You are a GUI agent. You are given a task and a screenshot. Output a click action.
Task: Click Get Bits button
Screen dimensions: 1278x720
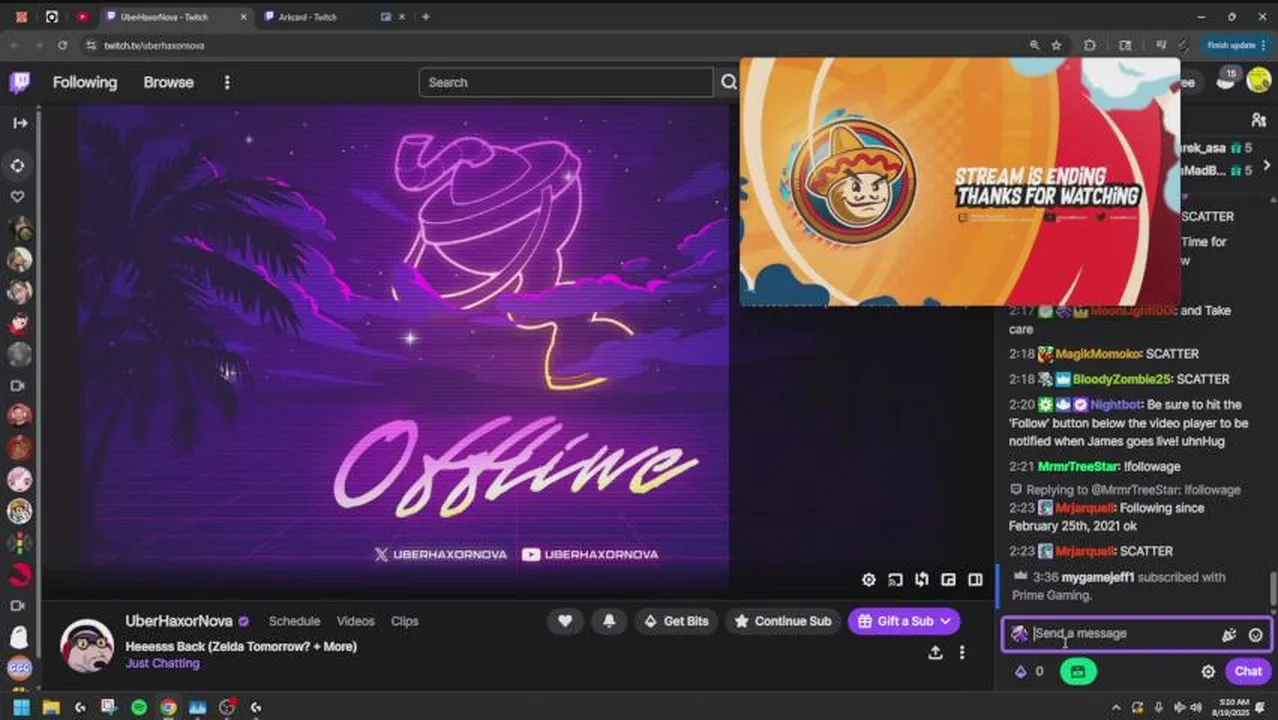tap(675, 621)
